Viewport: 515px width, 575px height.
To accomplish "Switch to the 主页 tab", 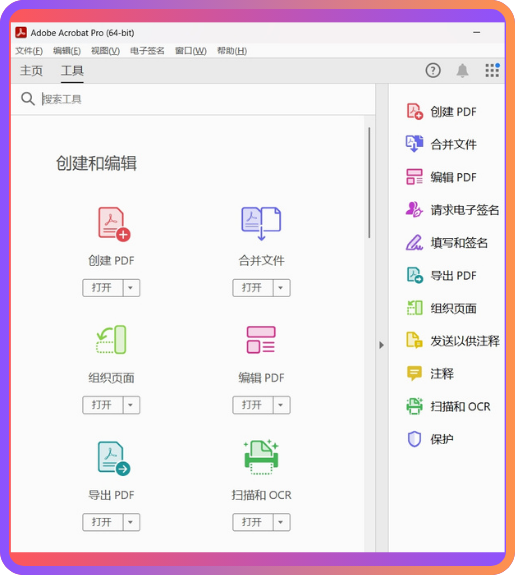I will [32, 70].
